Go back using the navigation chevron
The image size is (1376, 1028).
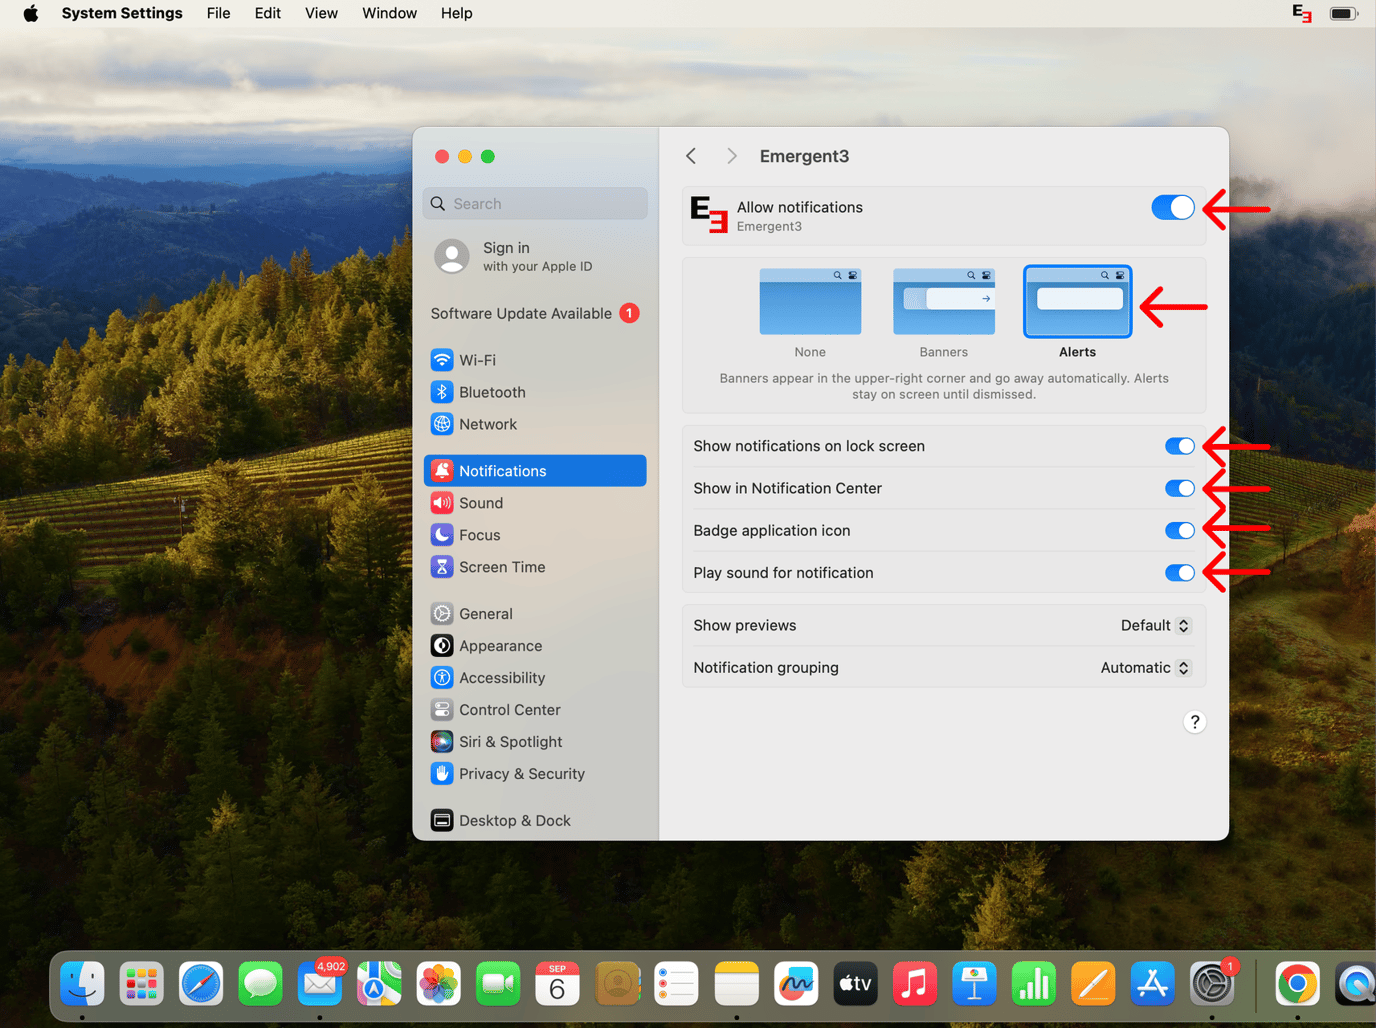(690, 156)
